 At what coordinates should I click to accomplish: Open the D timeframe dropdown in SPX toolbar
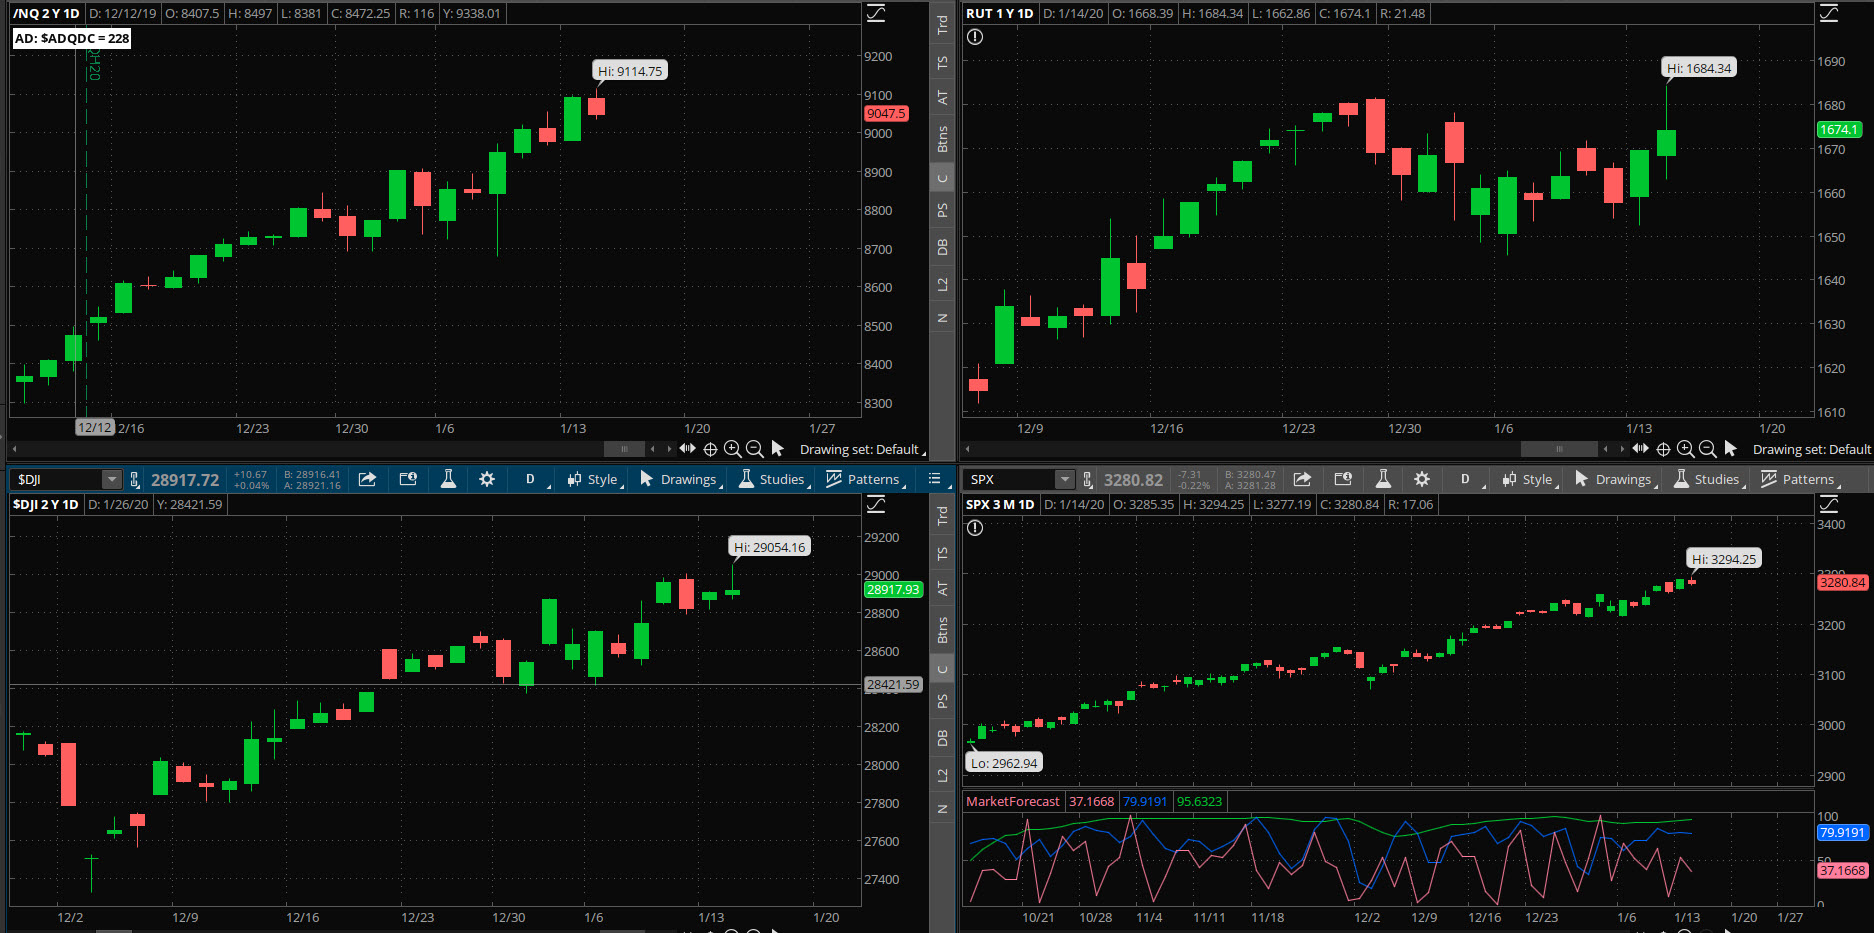[x=1469, y=479]
